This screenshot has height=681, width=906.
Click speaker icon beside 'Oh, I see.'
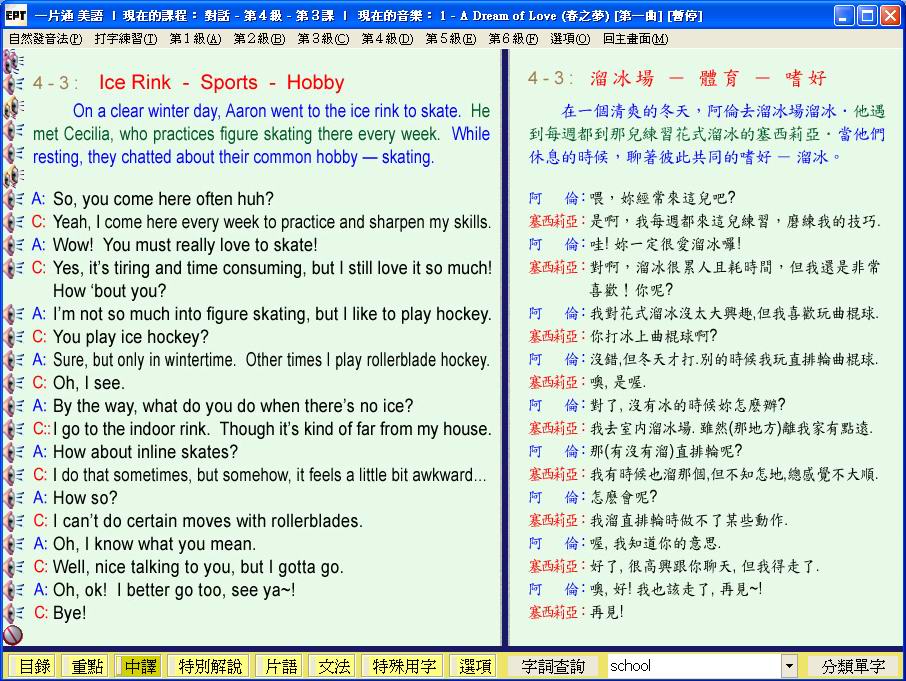14,383
